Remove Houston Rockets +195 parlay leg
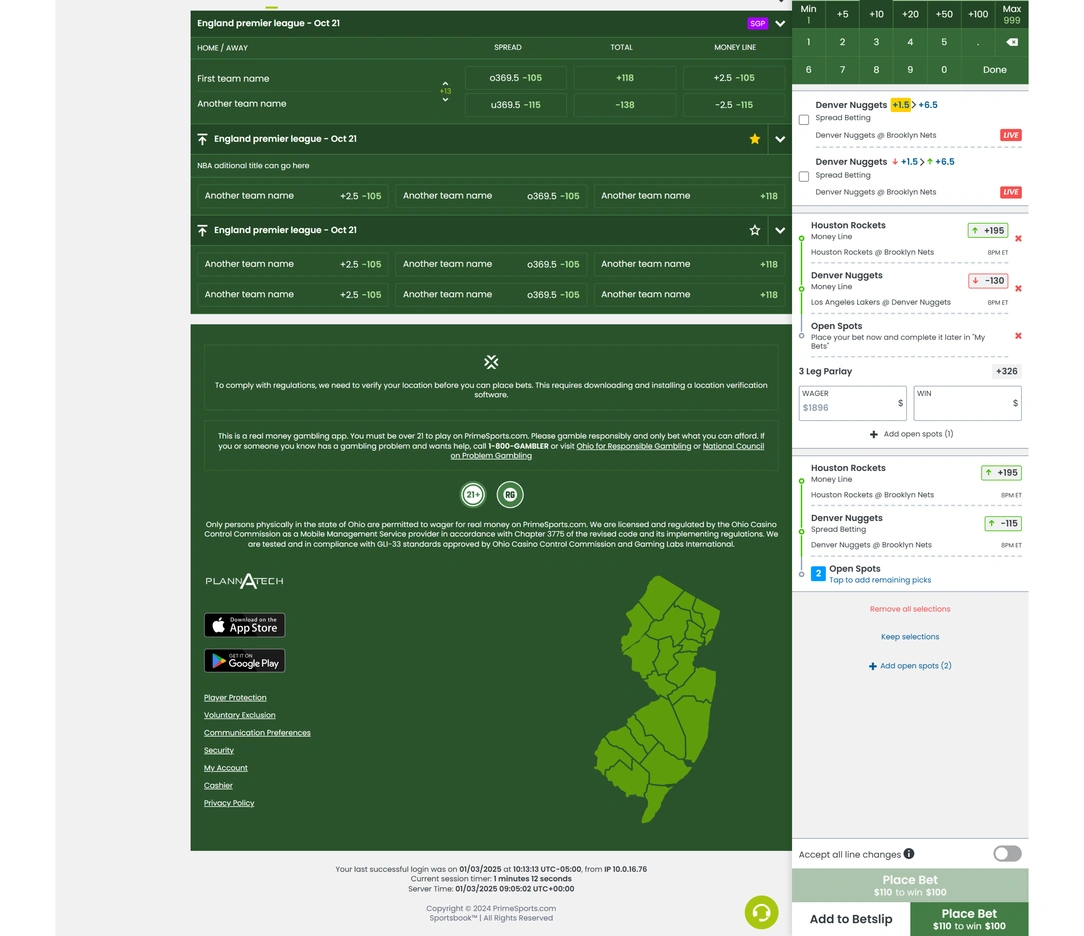This screenshot has width=1084, height=936. [x=1018, y=238]
